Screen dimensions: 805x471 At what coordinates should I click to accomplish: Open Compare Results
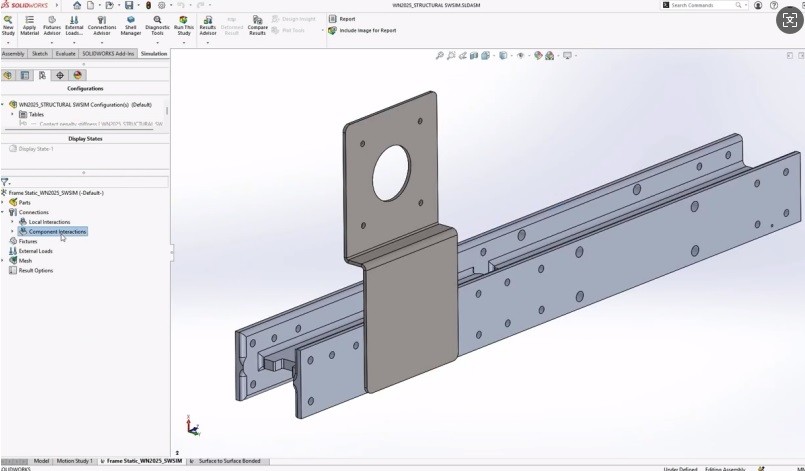click(x=257, y=26)
